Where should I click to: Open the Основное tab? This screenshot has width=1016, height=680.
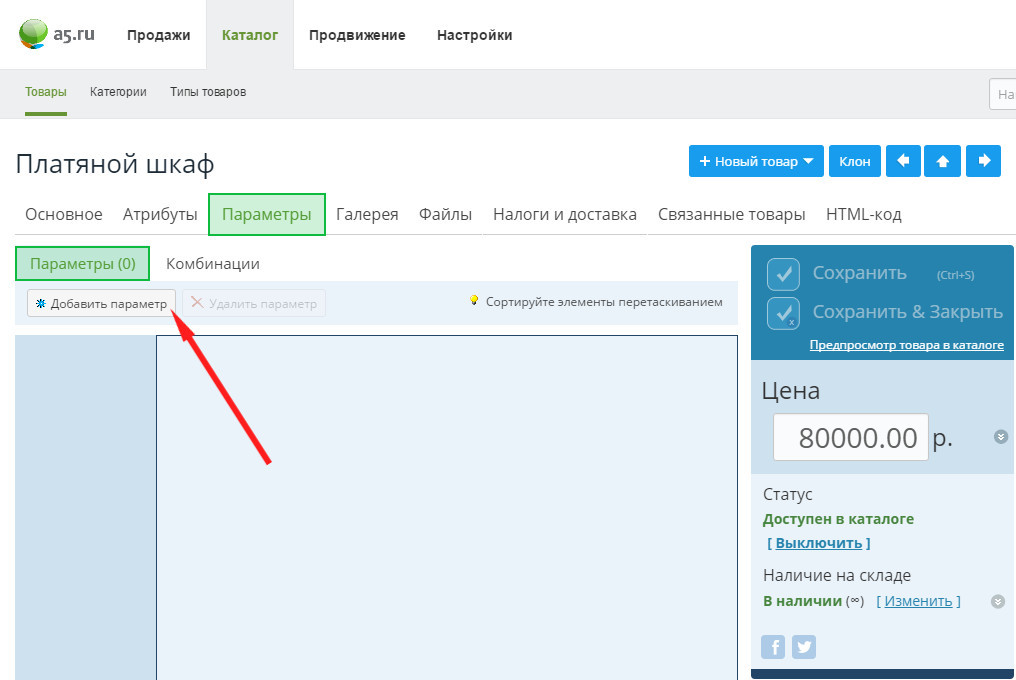click(64, 215)
